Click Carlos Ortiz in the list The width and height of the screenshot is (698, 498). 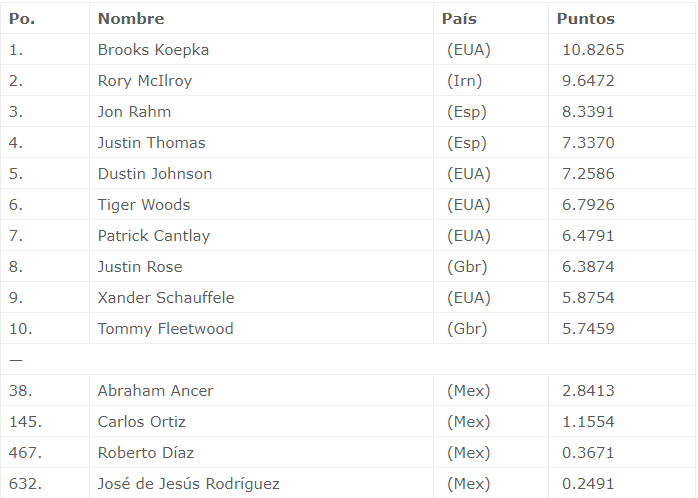point(142,422)
